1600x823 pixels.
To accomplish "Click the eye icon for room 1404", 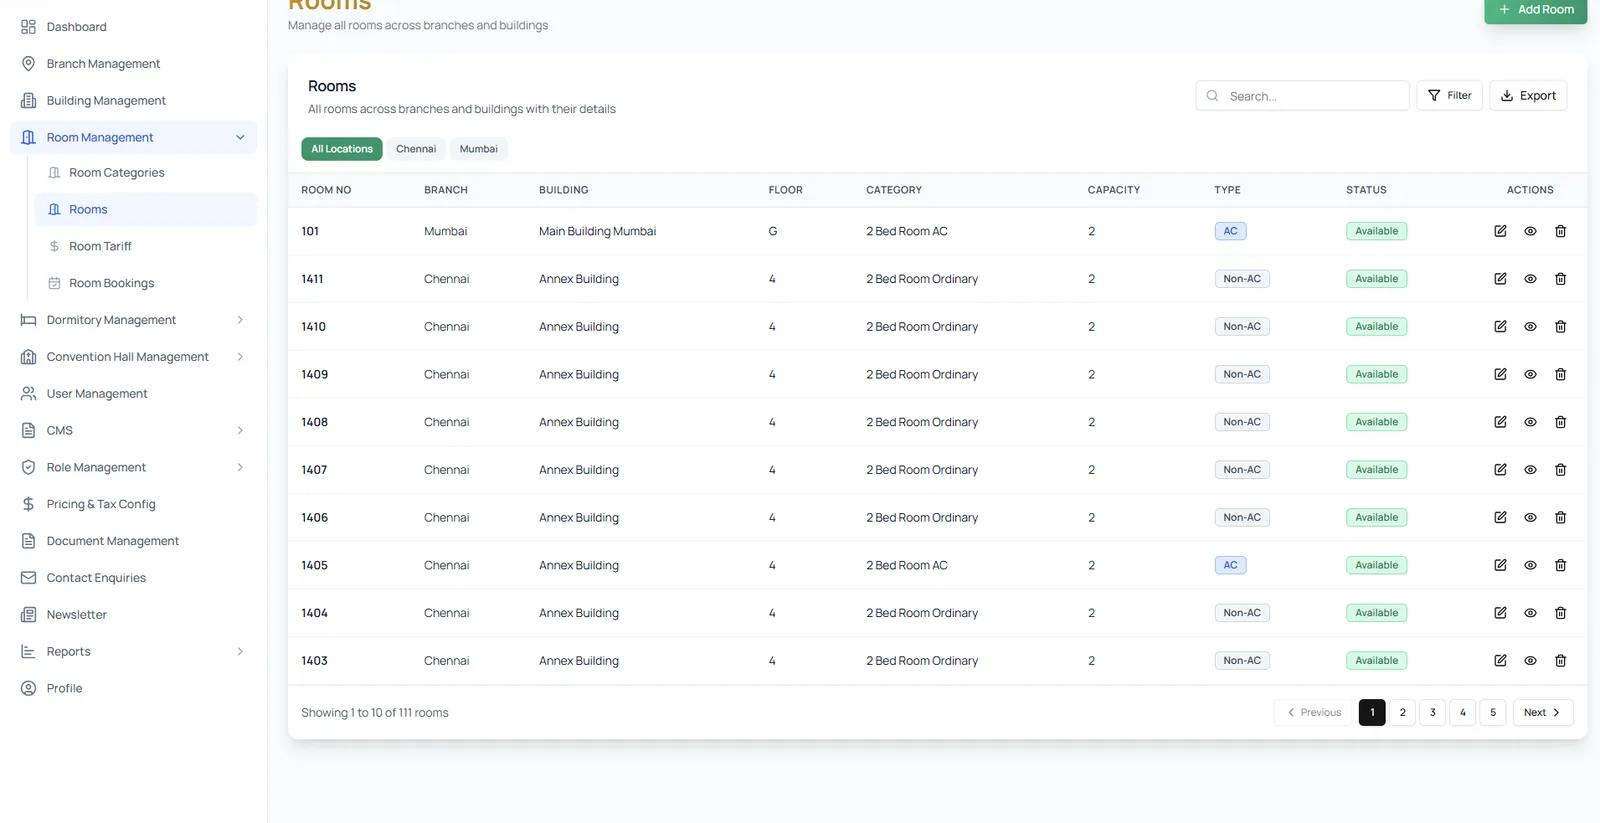I will click(x=1530, y=613).
